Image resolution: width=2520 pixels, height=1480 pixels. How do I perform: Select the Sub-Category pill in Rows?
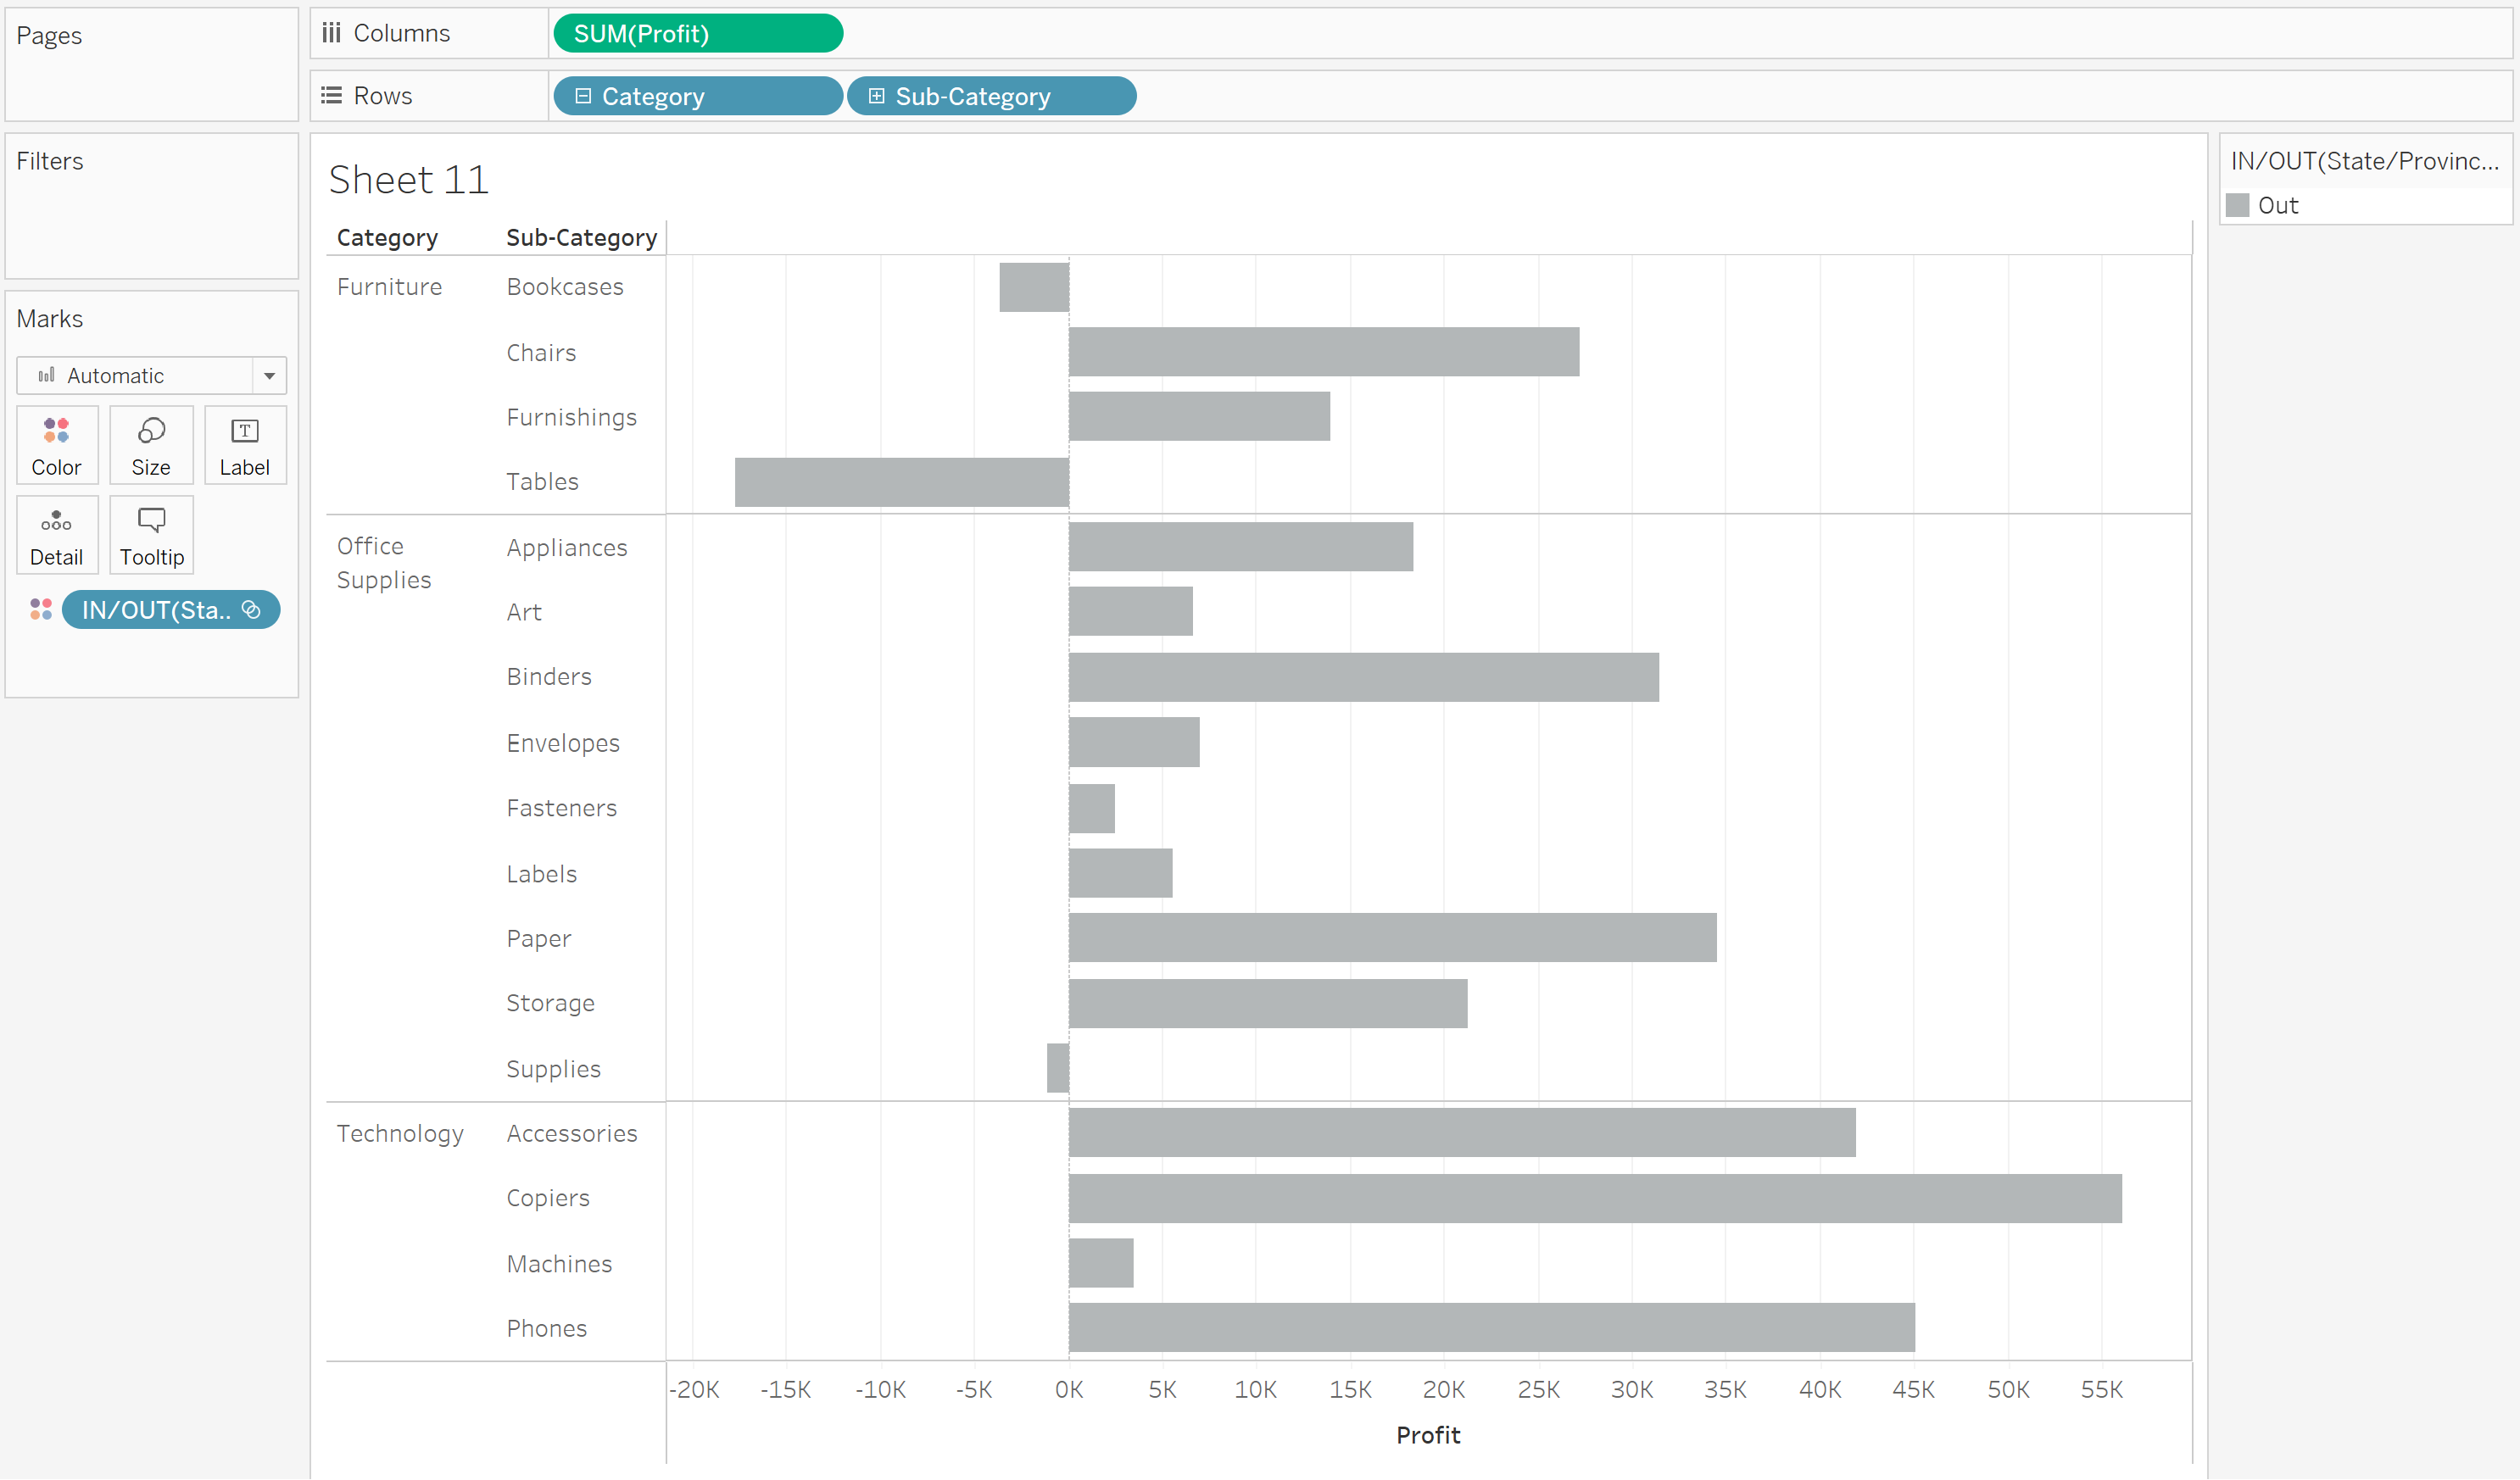(991, 96)
